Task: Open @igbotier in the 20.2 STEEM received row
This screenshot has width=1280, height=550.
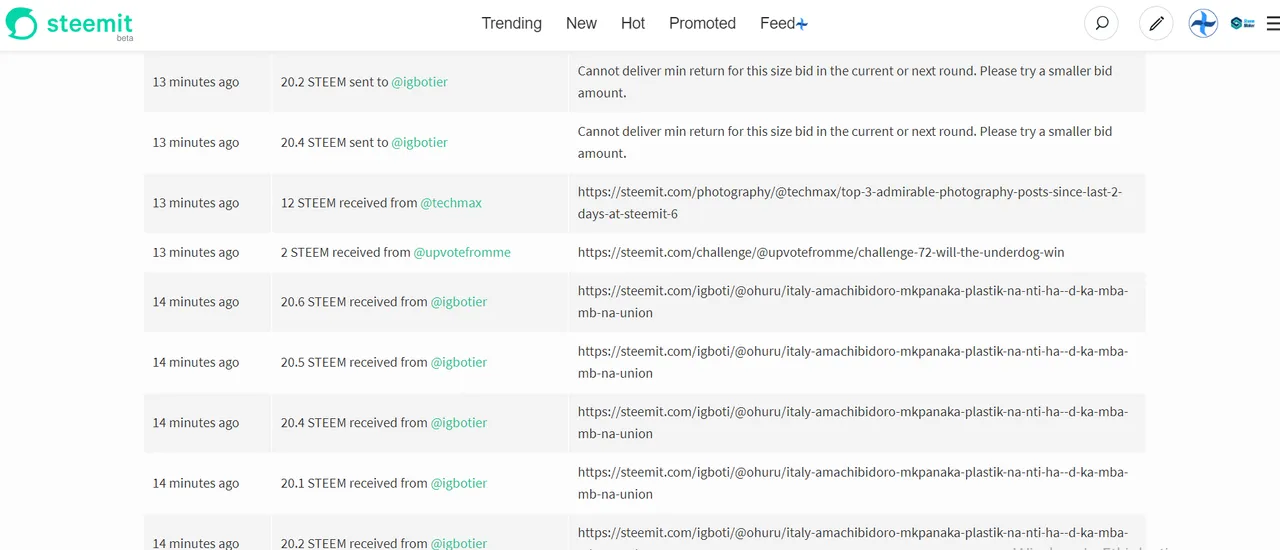Action: click(x=459, y=543)
